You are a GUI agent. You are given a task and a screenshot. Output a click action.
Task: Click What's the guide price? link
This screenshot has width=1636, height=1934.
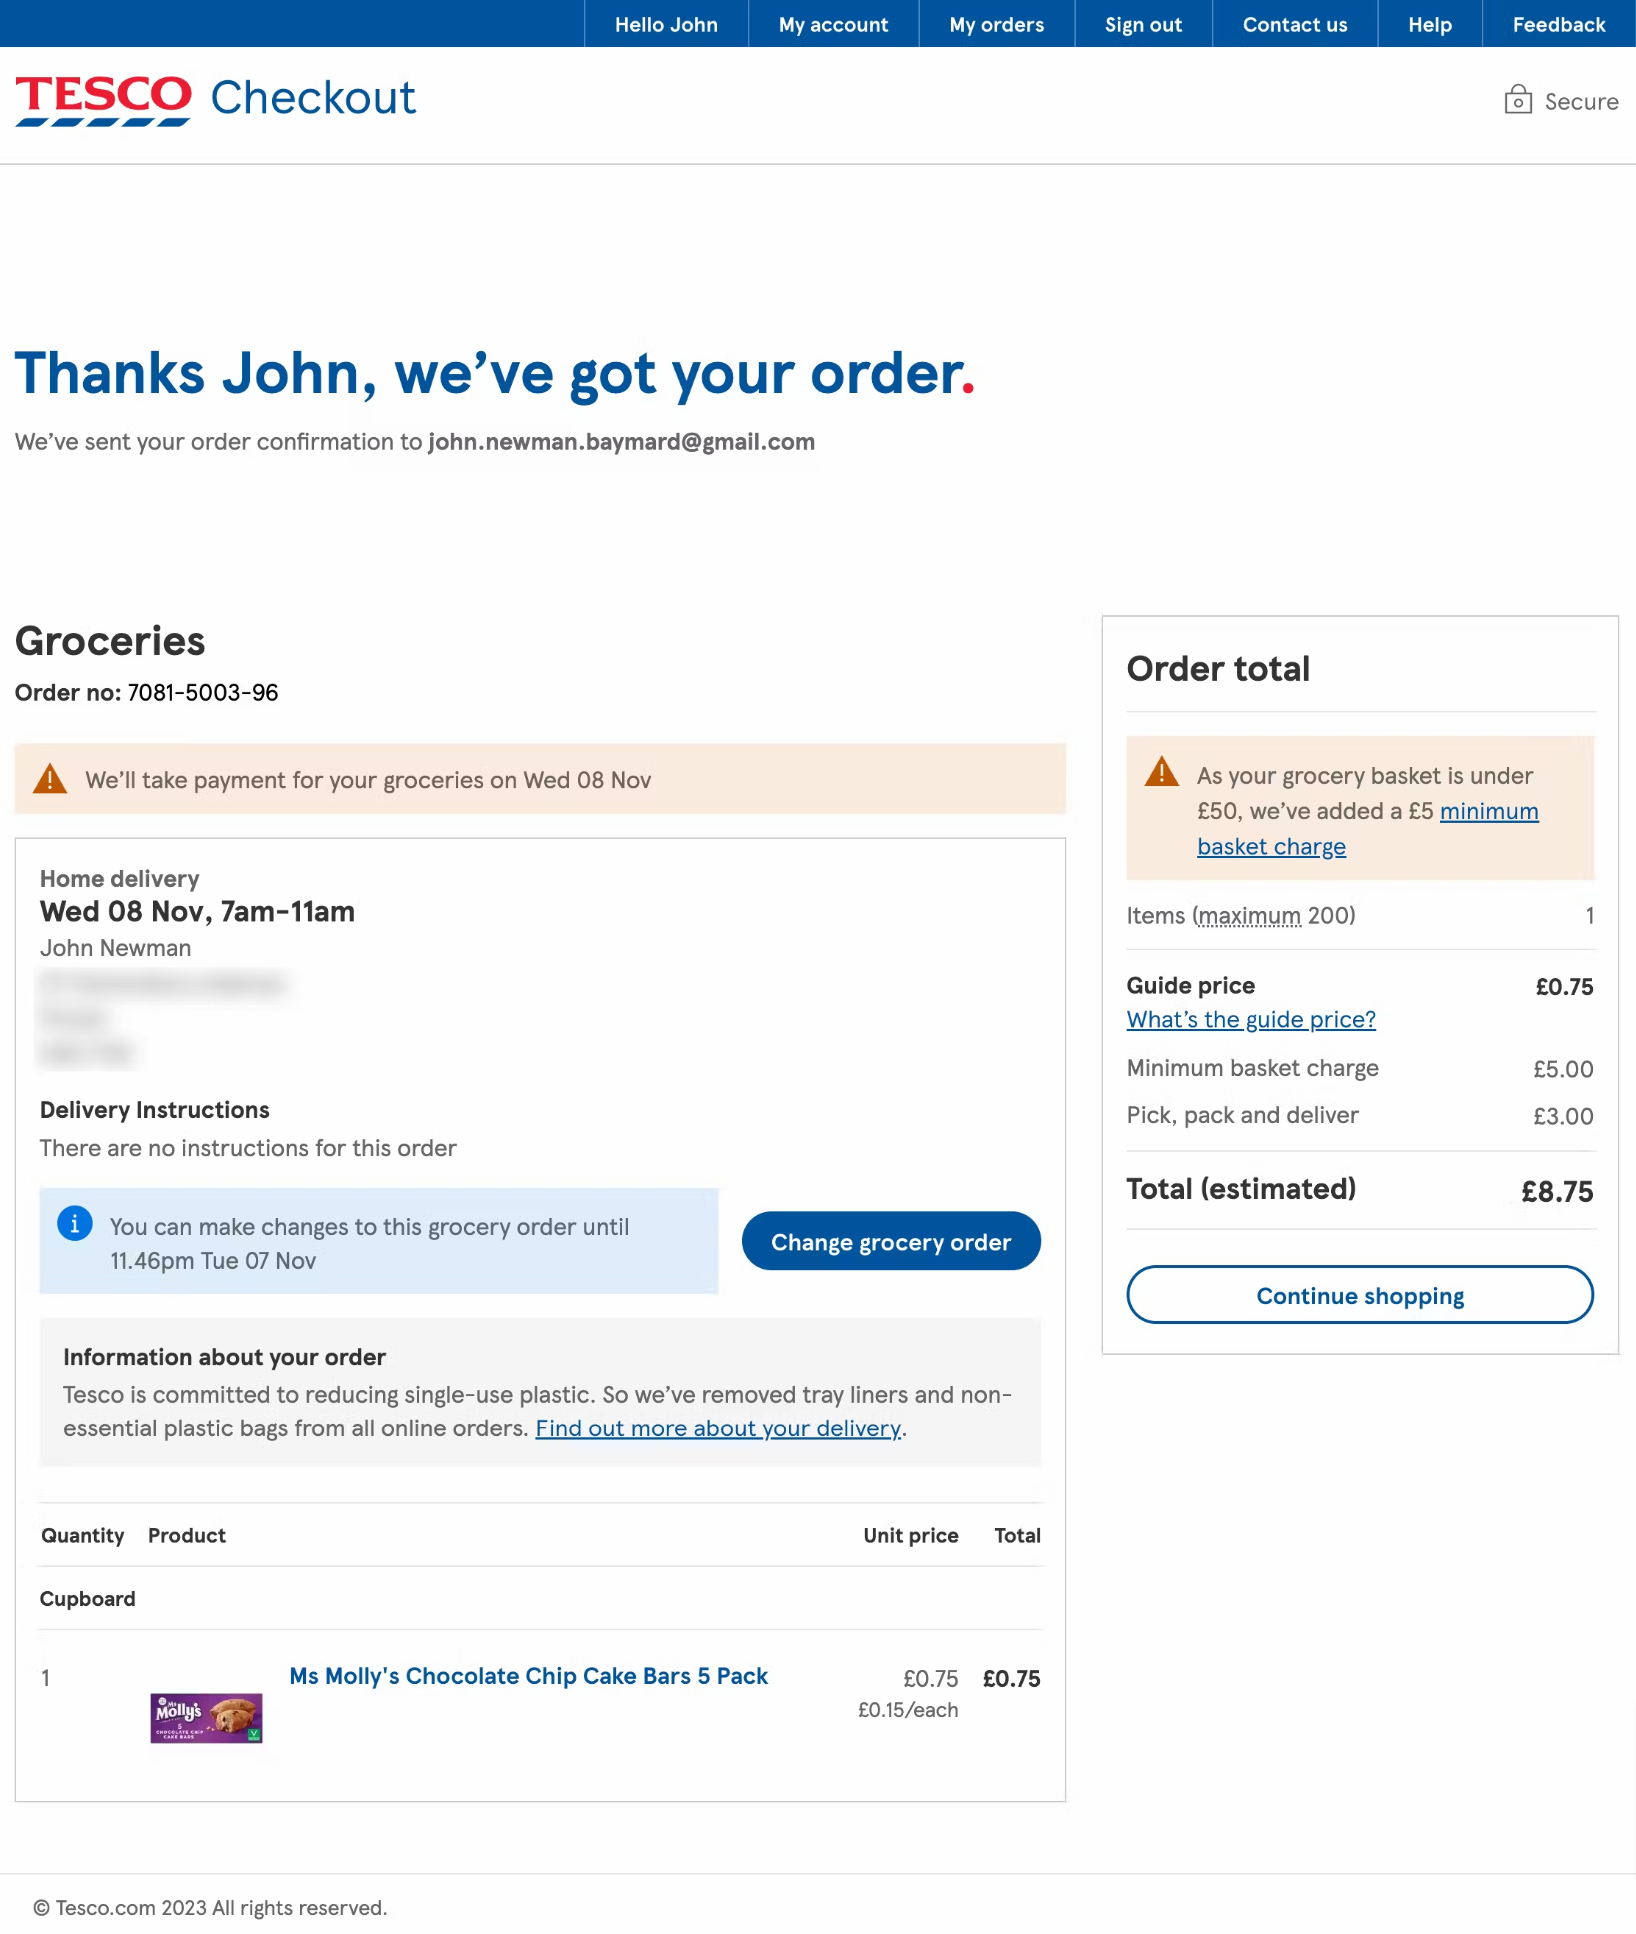[1250, 1019]
